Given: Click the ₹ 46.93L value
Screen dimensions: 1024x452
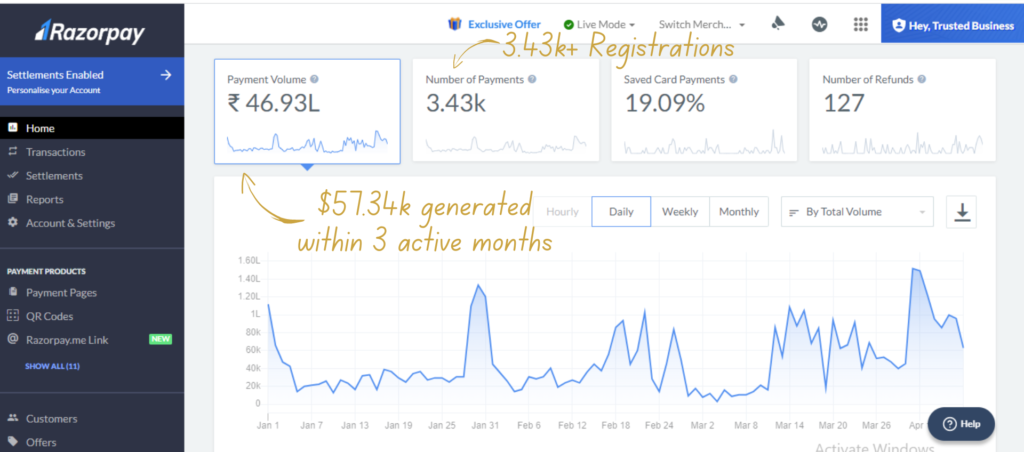Looking at the screenshot, I should tap(274, 103).
